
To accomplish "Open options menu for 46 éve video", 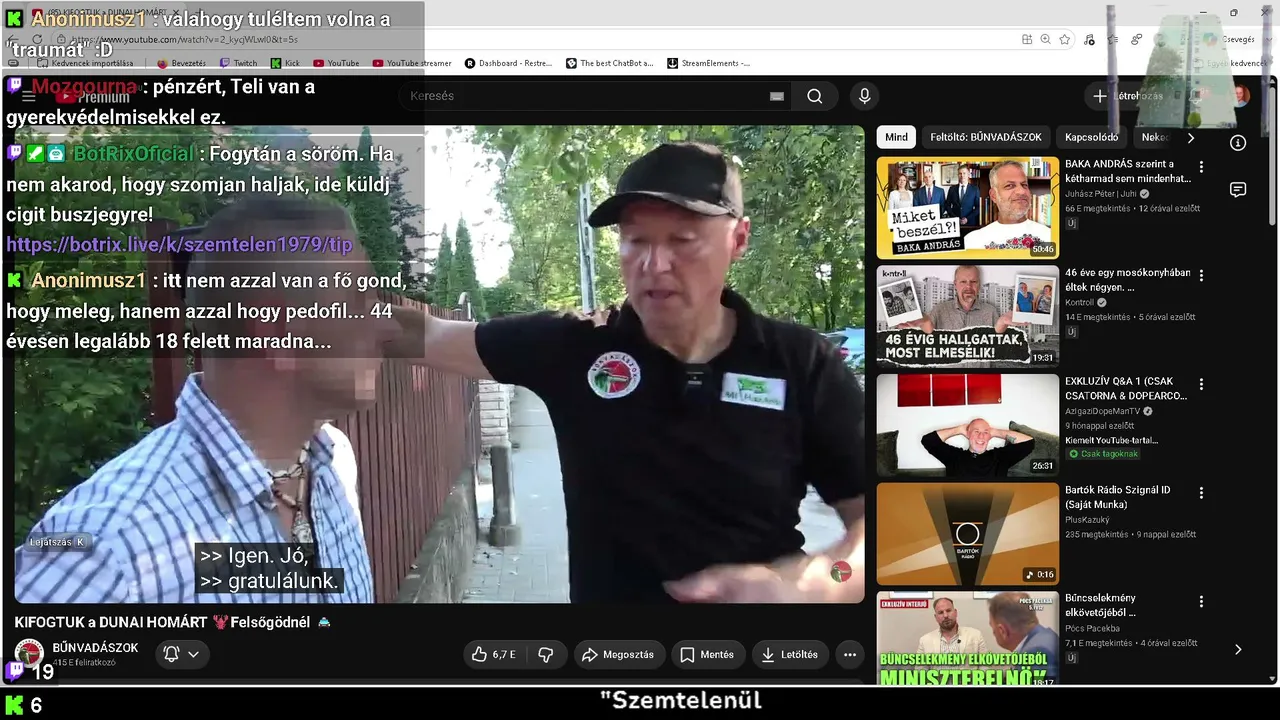I will click(1201, 275).
